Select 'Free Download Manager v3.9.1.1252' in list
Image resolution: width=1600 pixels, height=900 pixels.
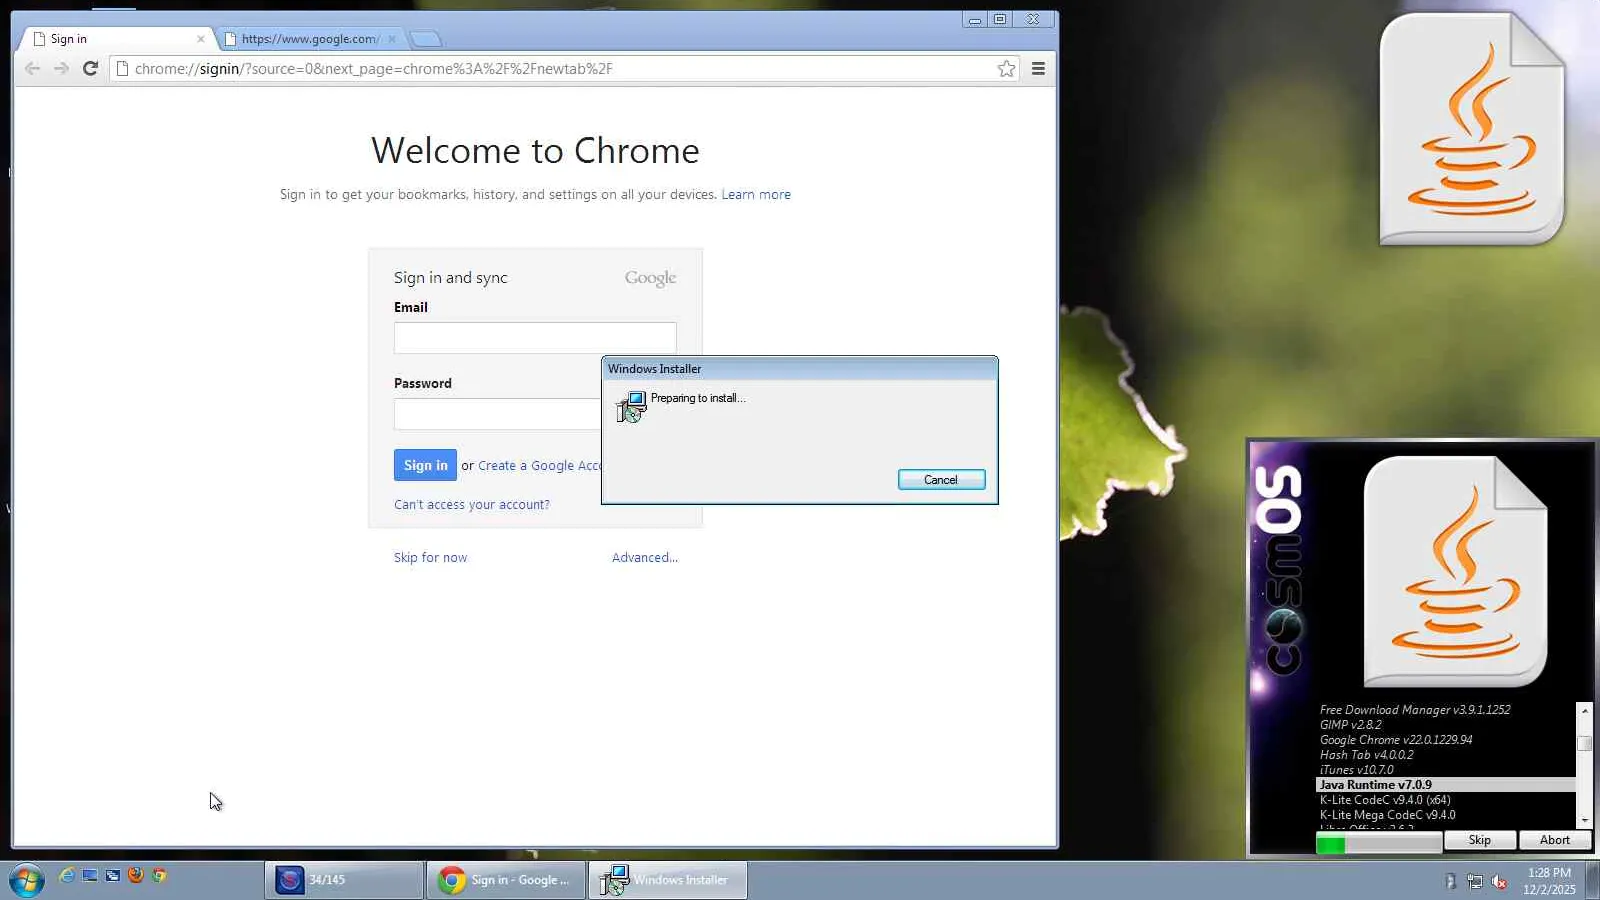(1445, 710)
